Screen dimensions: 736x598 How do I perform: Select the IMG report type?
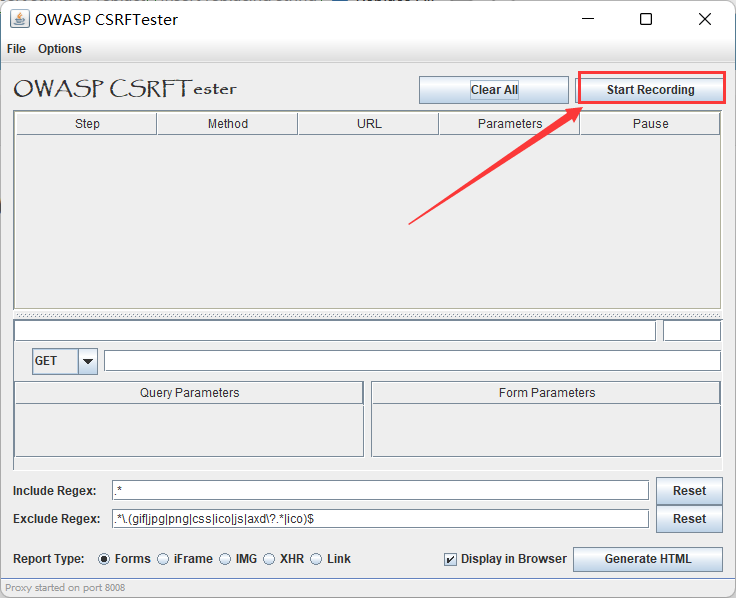click(x=238, y=559)
